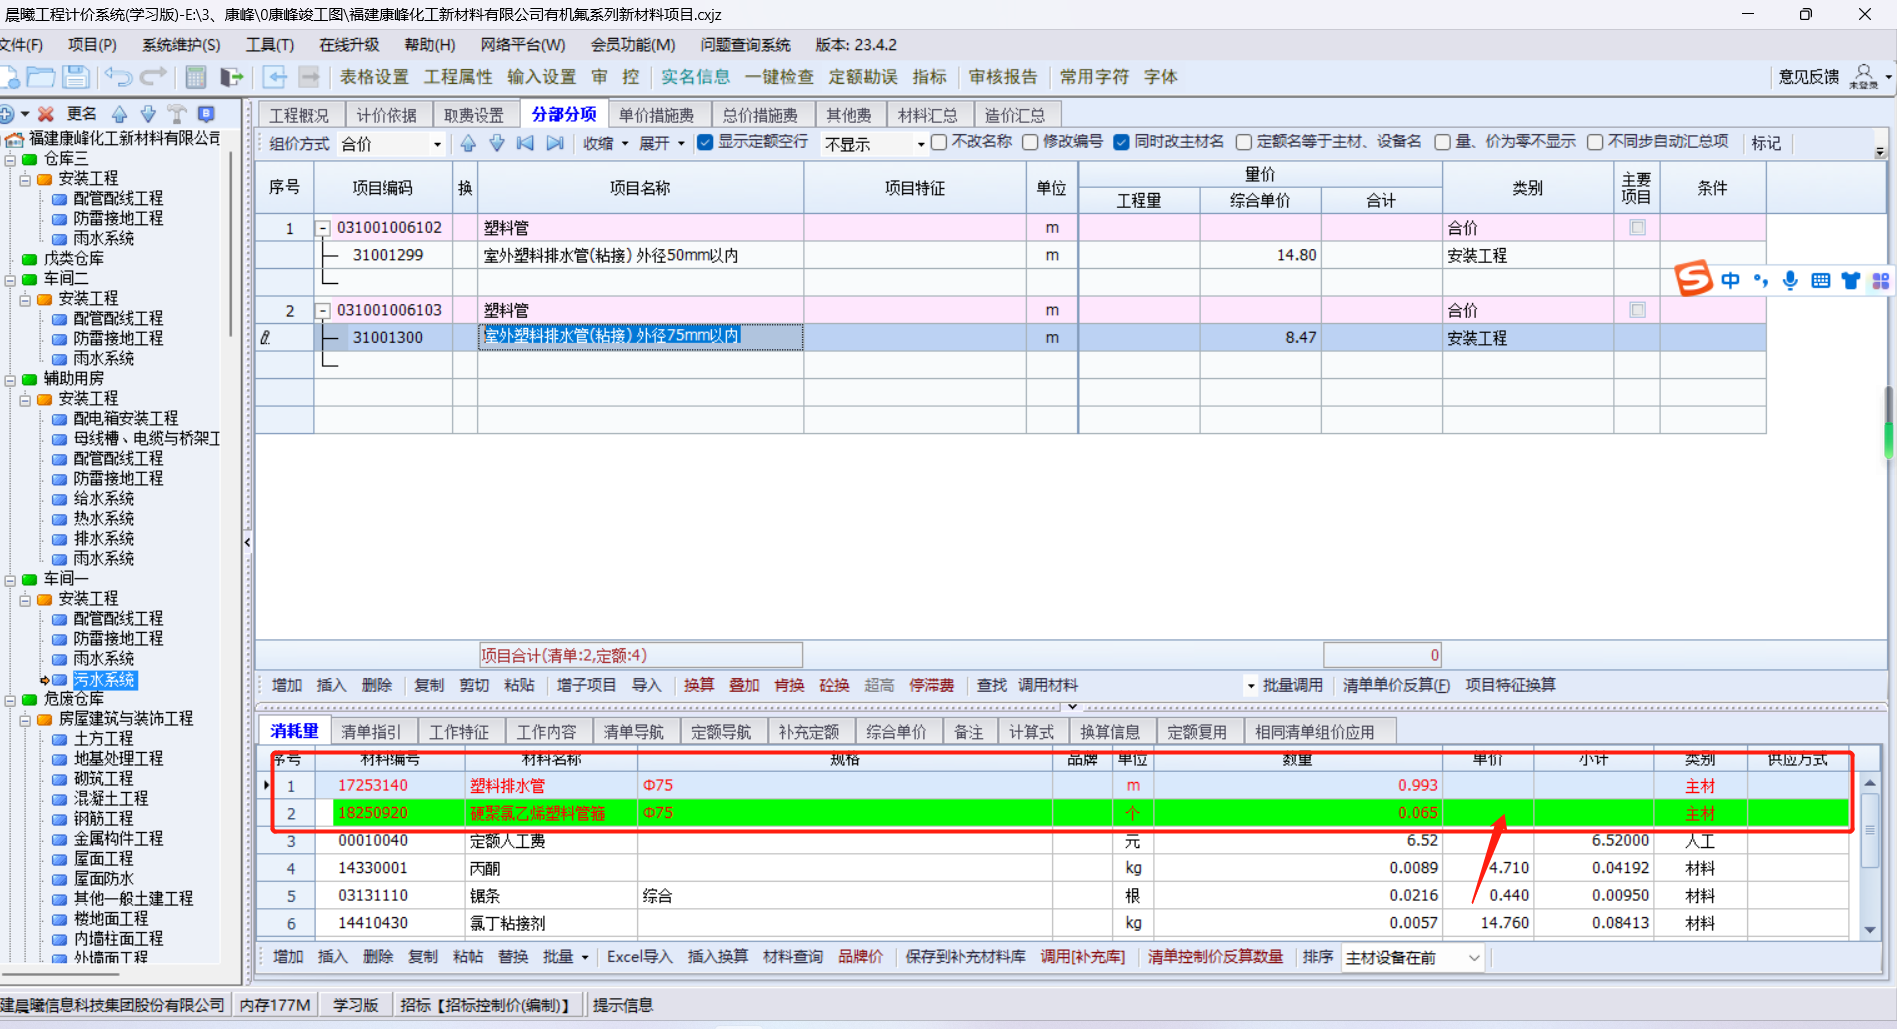Collapse left panel with splitter arrow
1897x1029 pixels.
pos(247,543)
